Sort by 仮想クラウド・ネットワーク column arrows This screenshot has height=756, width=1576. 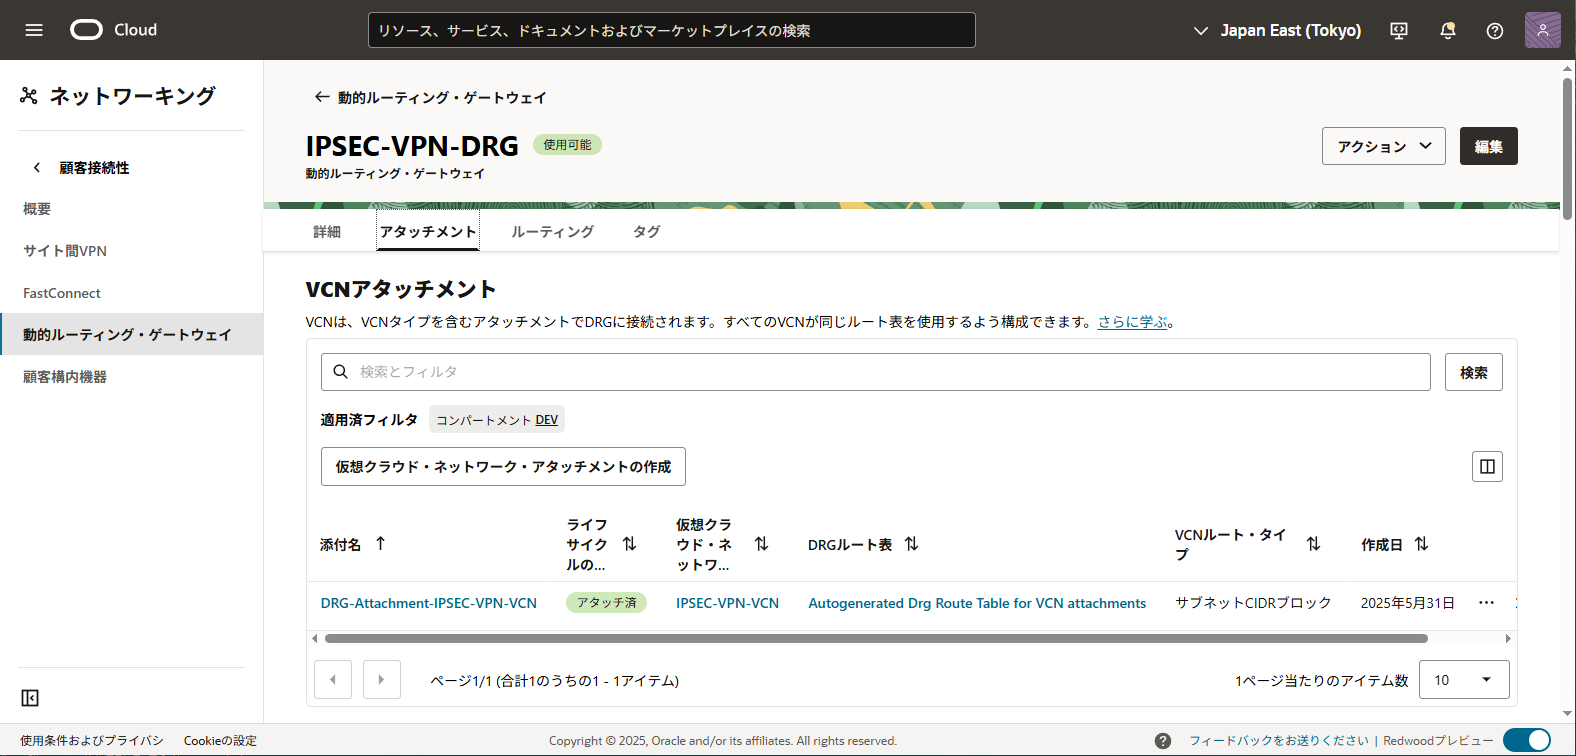(x=761, y=544)
